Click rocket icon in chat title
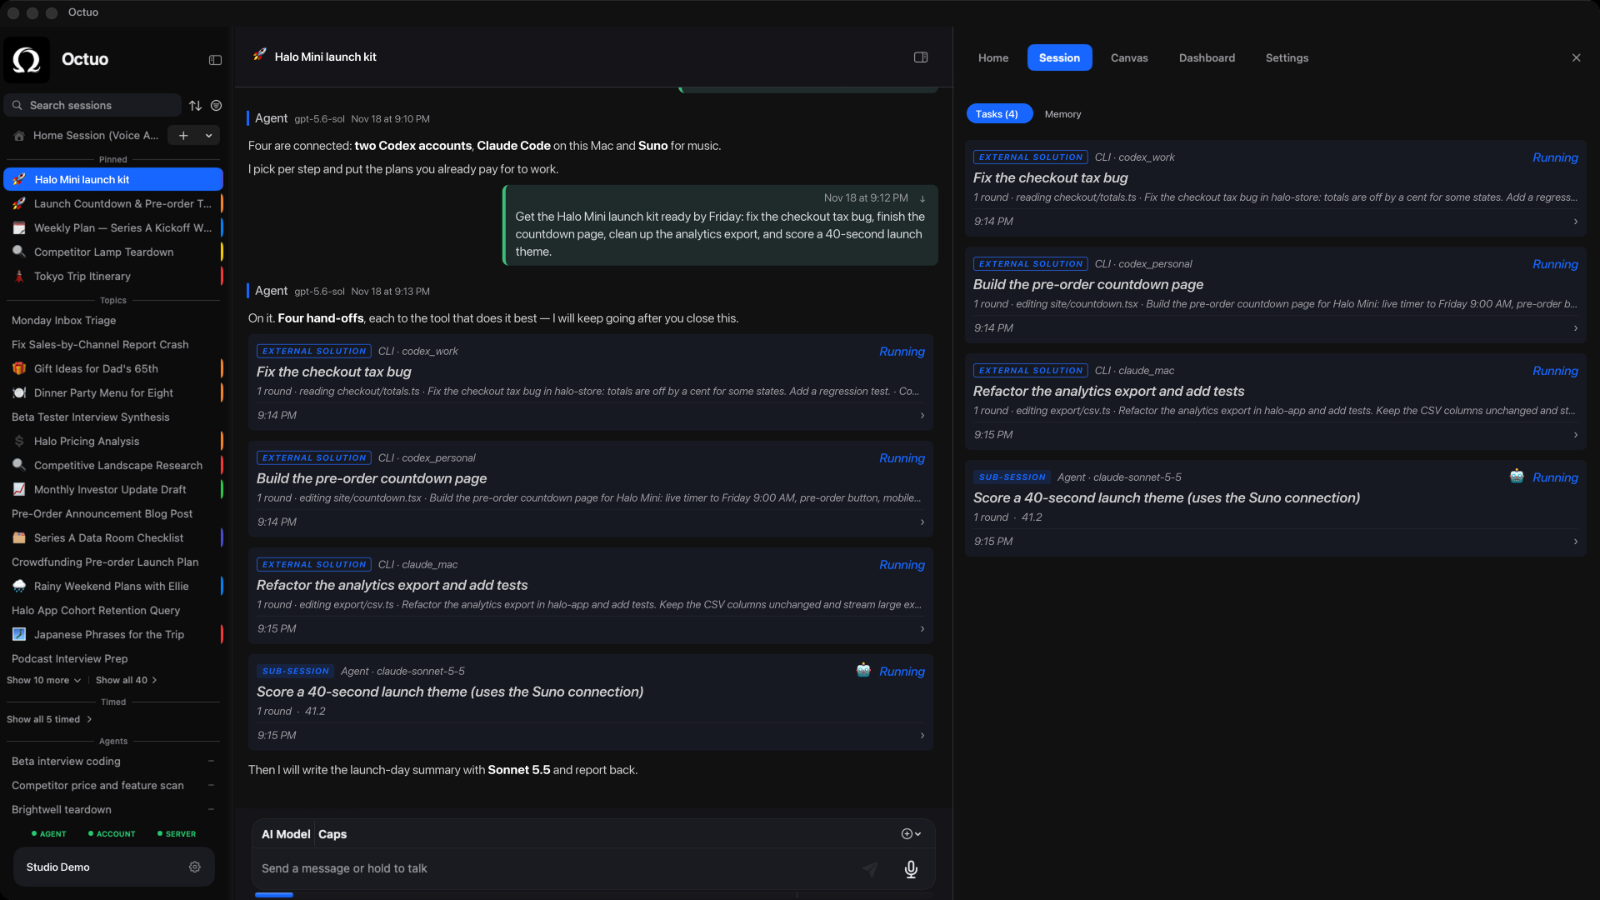The width and height of the screenshot is (1600, 900). tap(260, 56)
